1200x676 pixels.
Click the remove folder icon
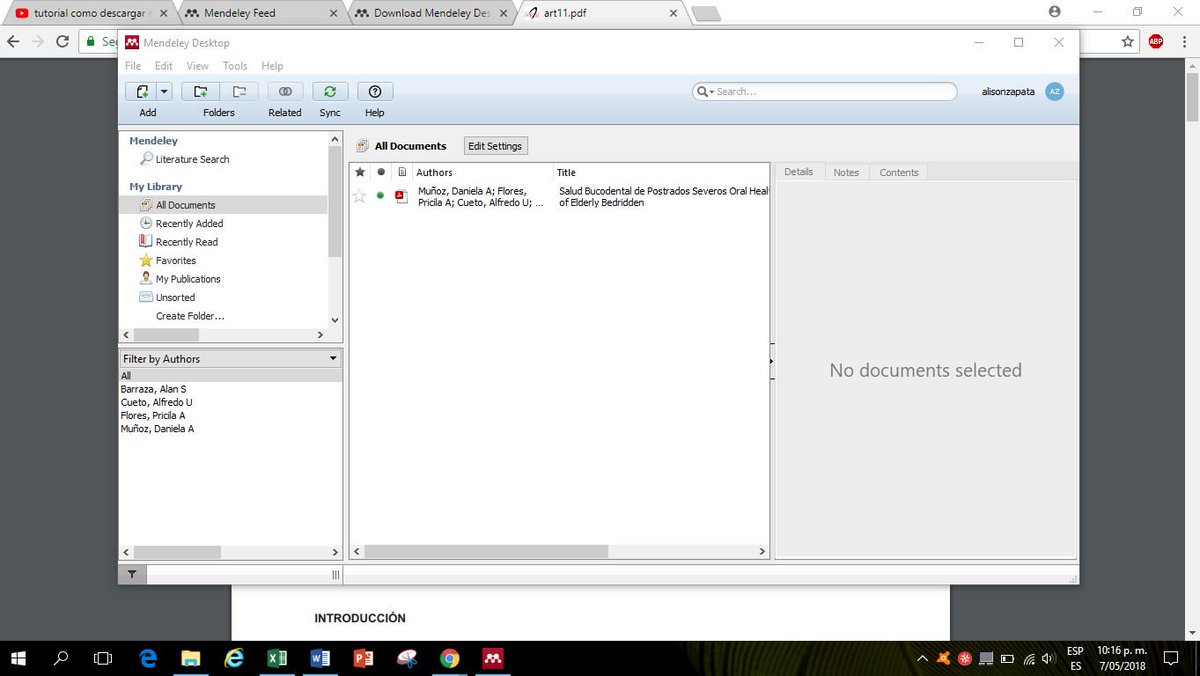coord(239,91)
